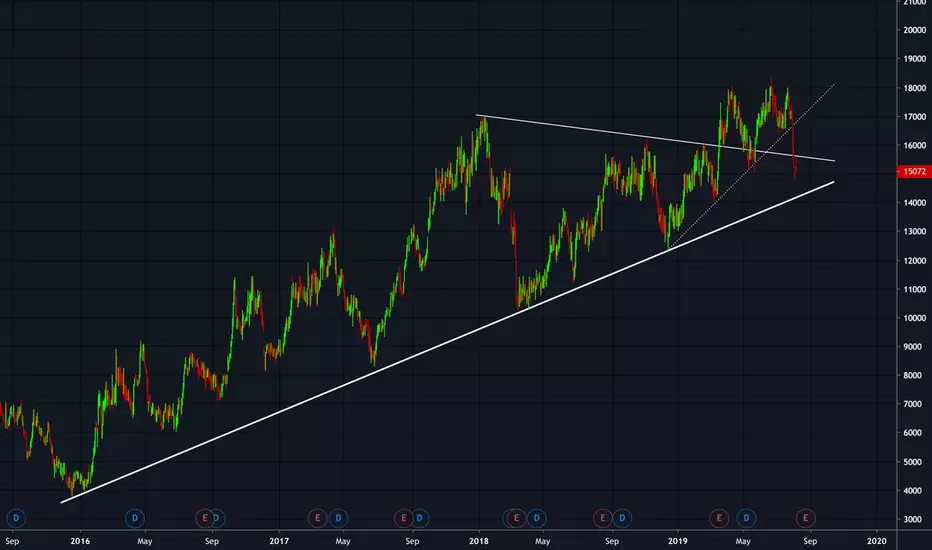The height and width of the screenshot is (550, 932).
Task: Click the dividend D marker before May 2018
Action: pos(536,518)
